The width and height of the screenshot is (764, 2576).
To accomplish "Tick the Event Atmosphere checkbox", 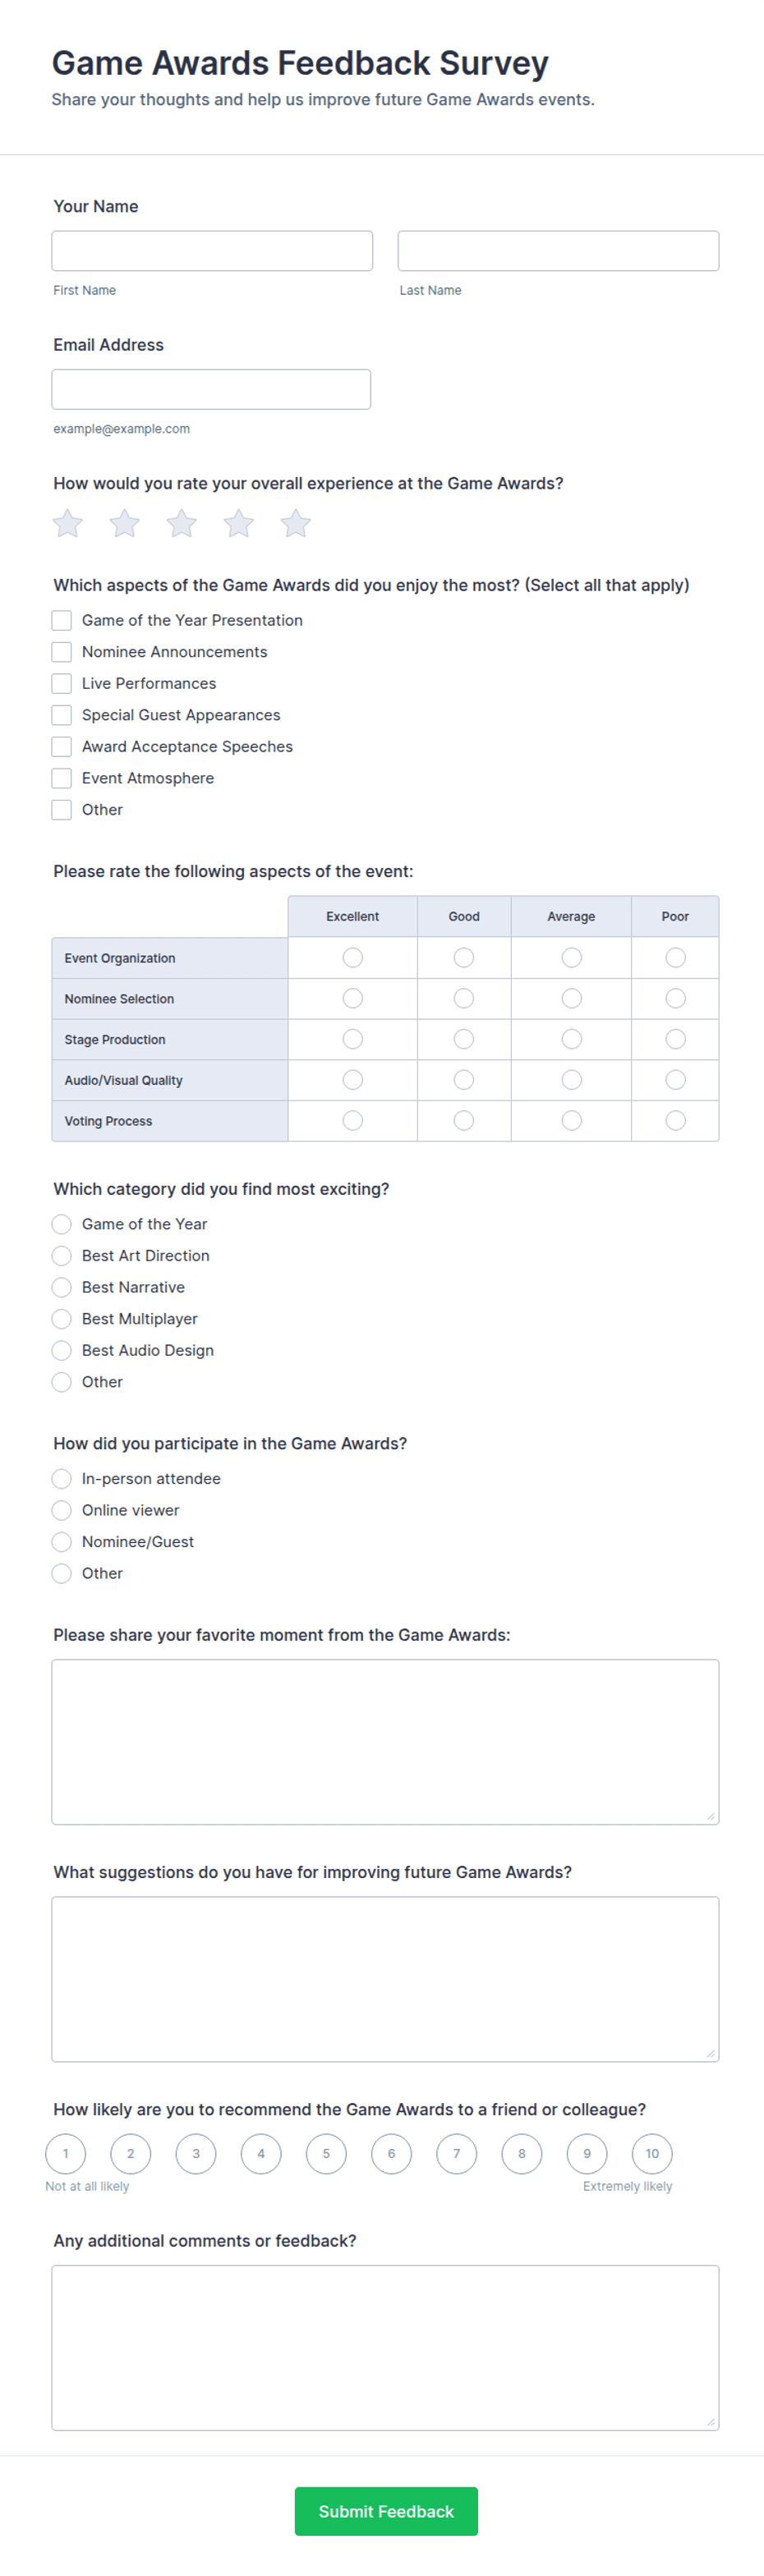I will point(61,778).
